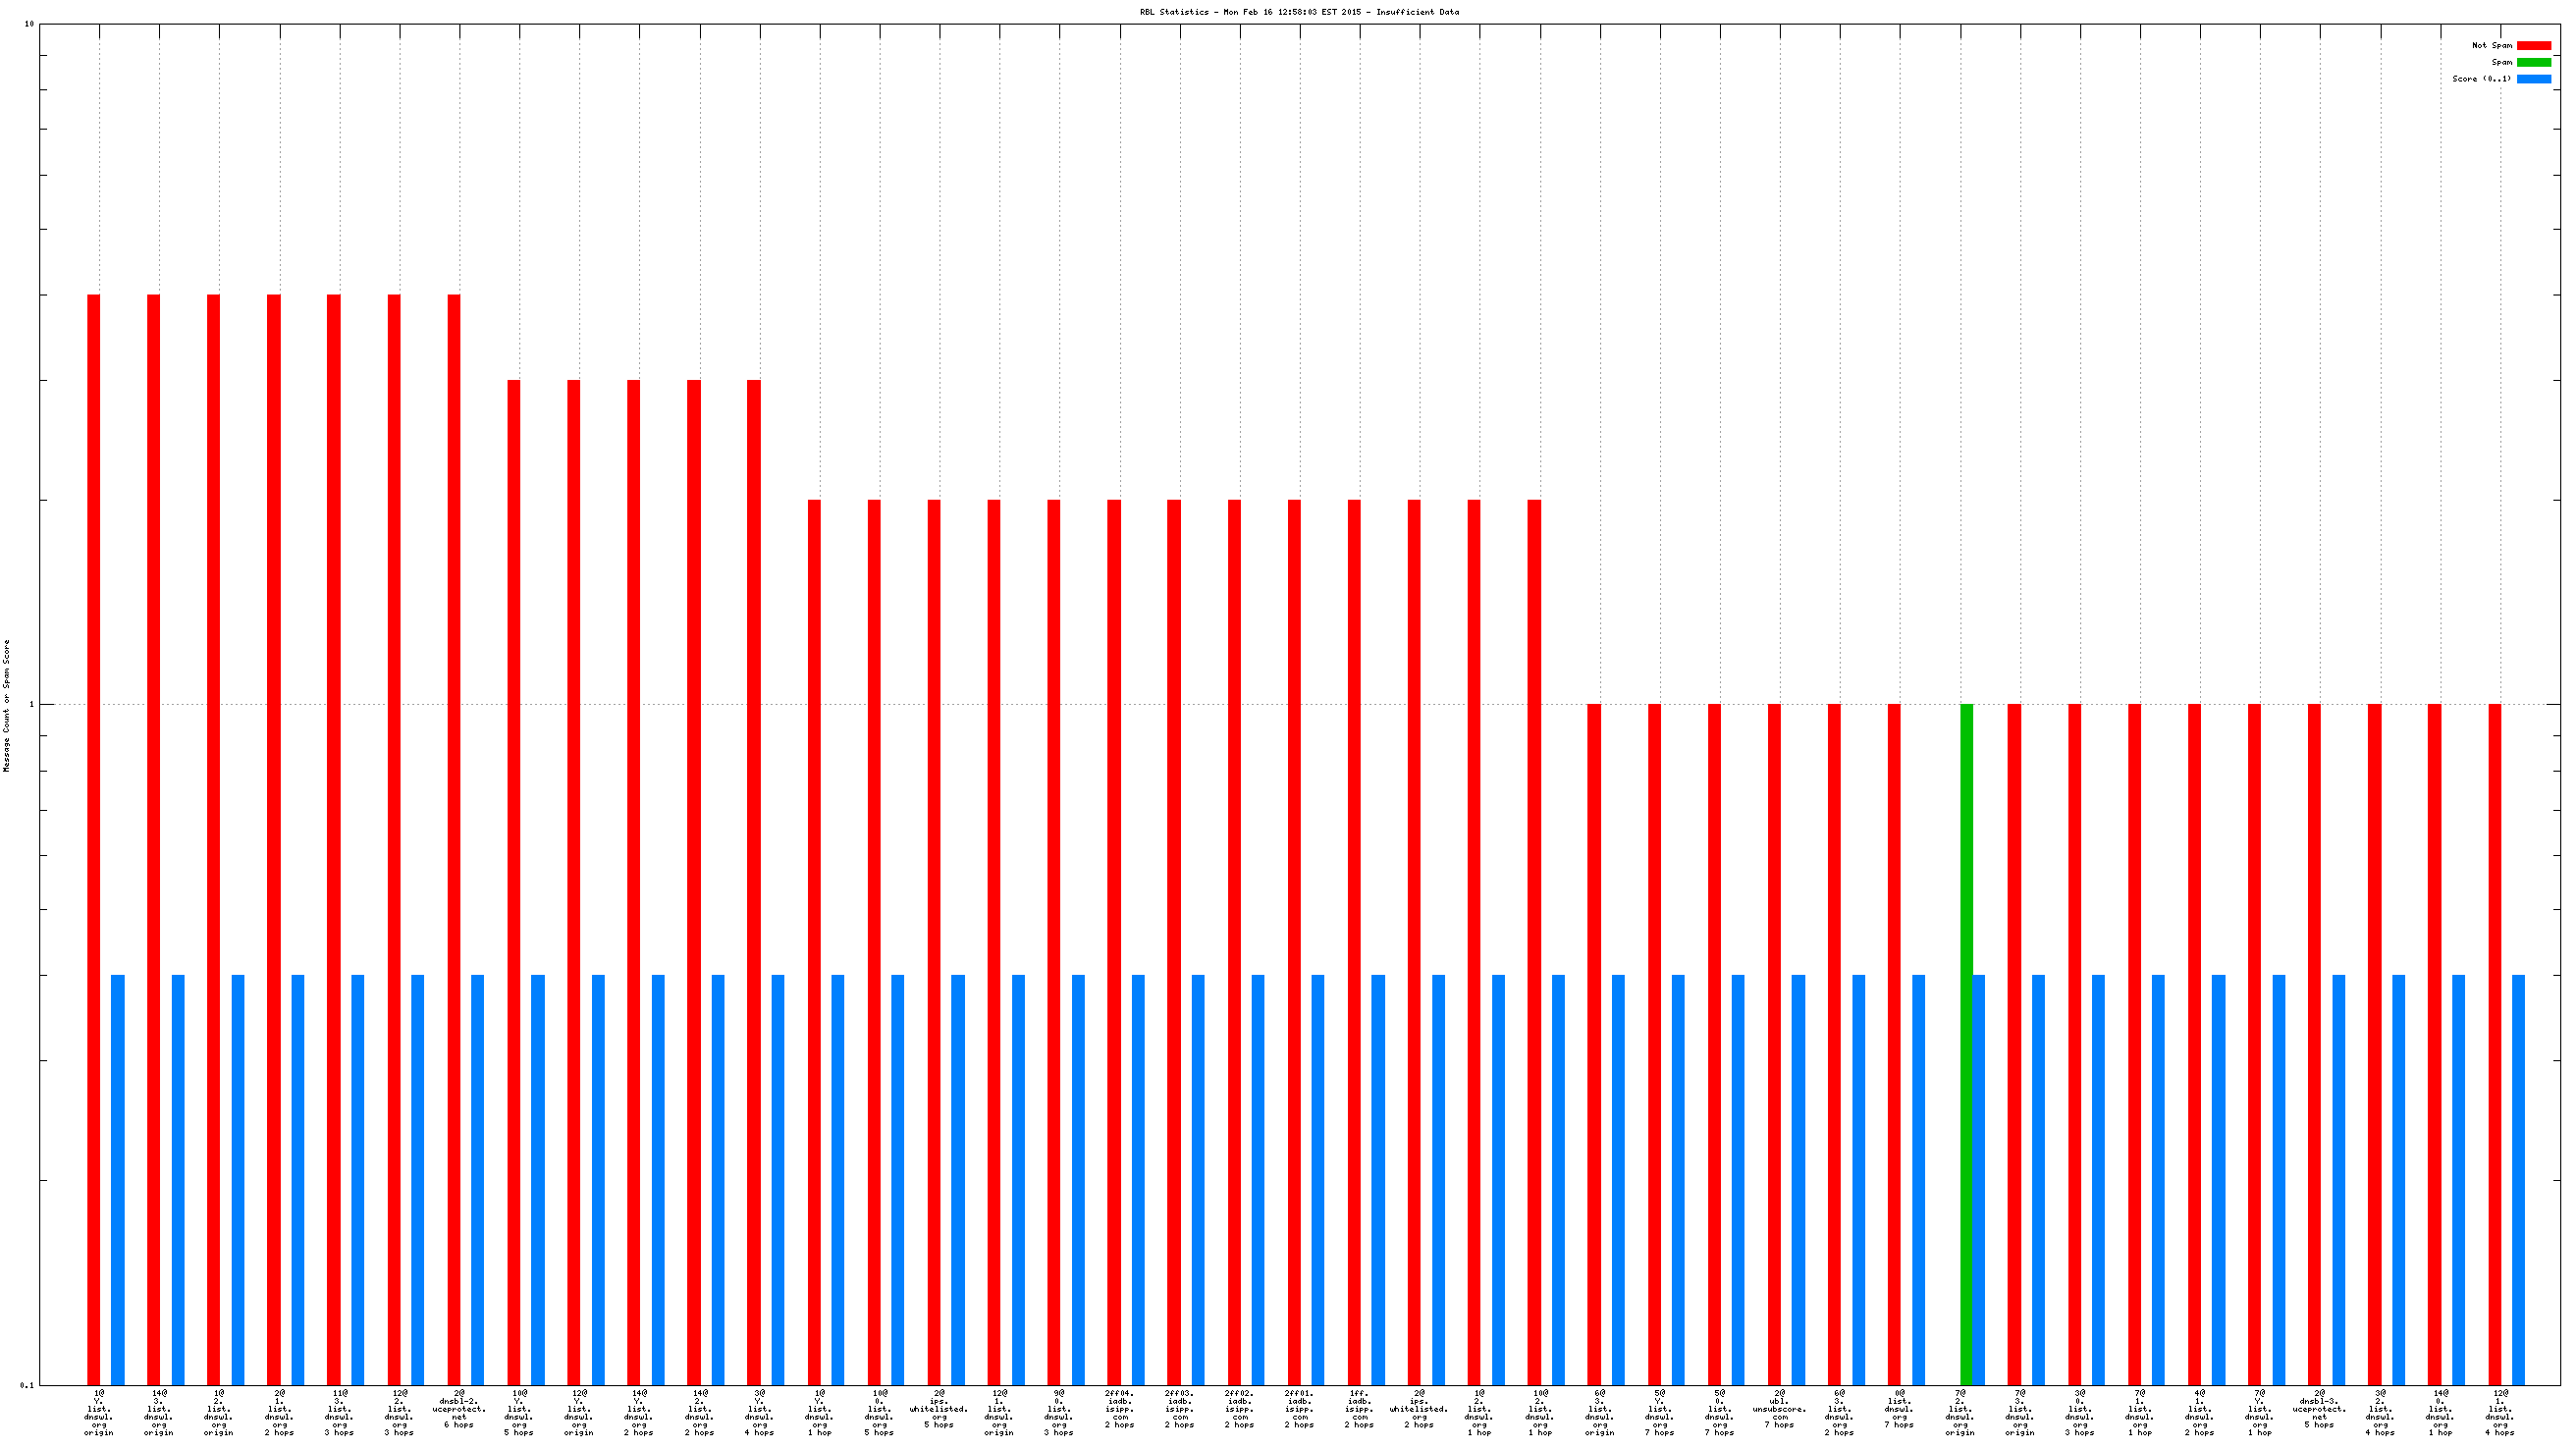Click the y-axis tick label 10
The image size is (2576, 1449).
pos(29,24)
